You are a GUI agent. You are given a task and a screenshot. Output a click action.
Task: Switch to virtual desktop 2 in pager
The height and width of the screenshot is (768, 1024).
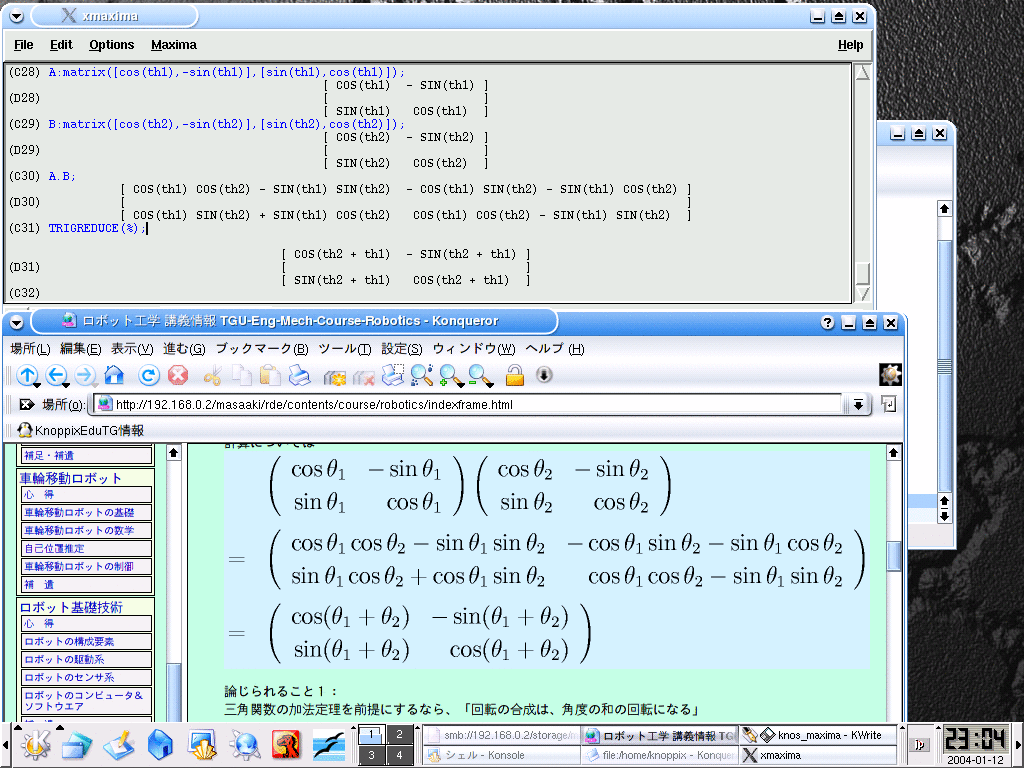399,735
